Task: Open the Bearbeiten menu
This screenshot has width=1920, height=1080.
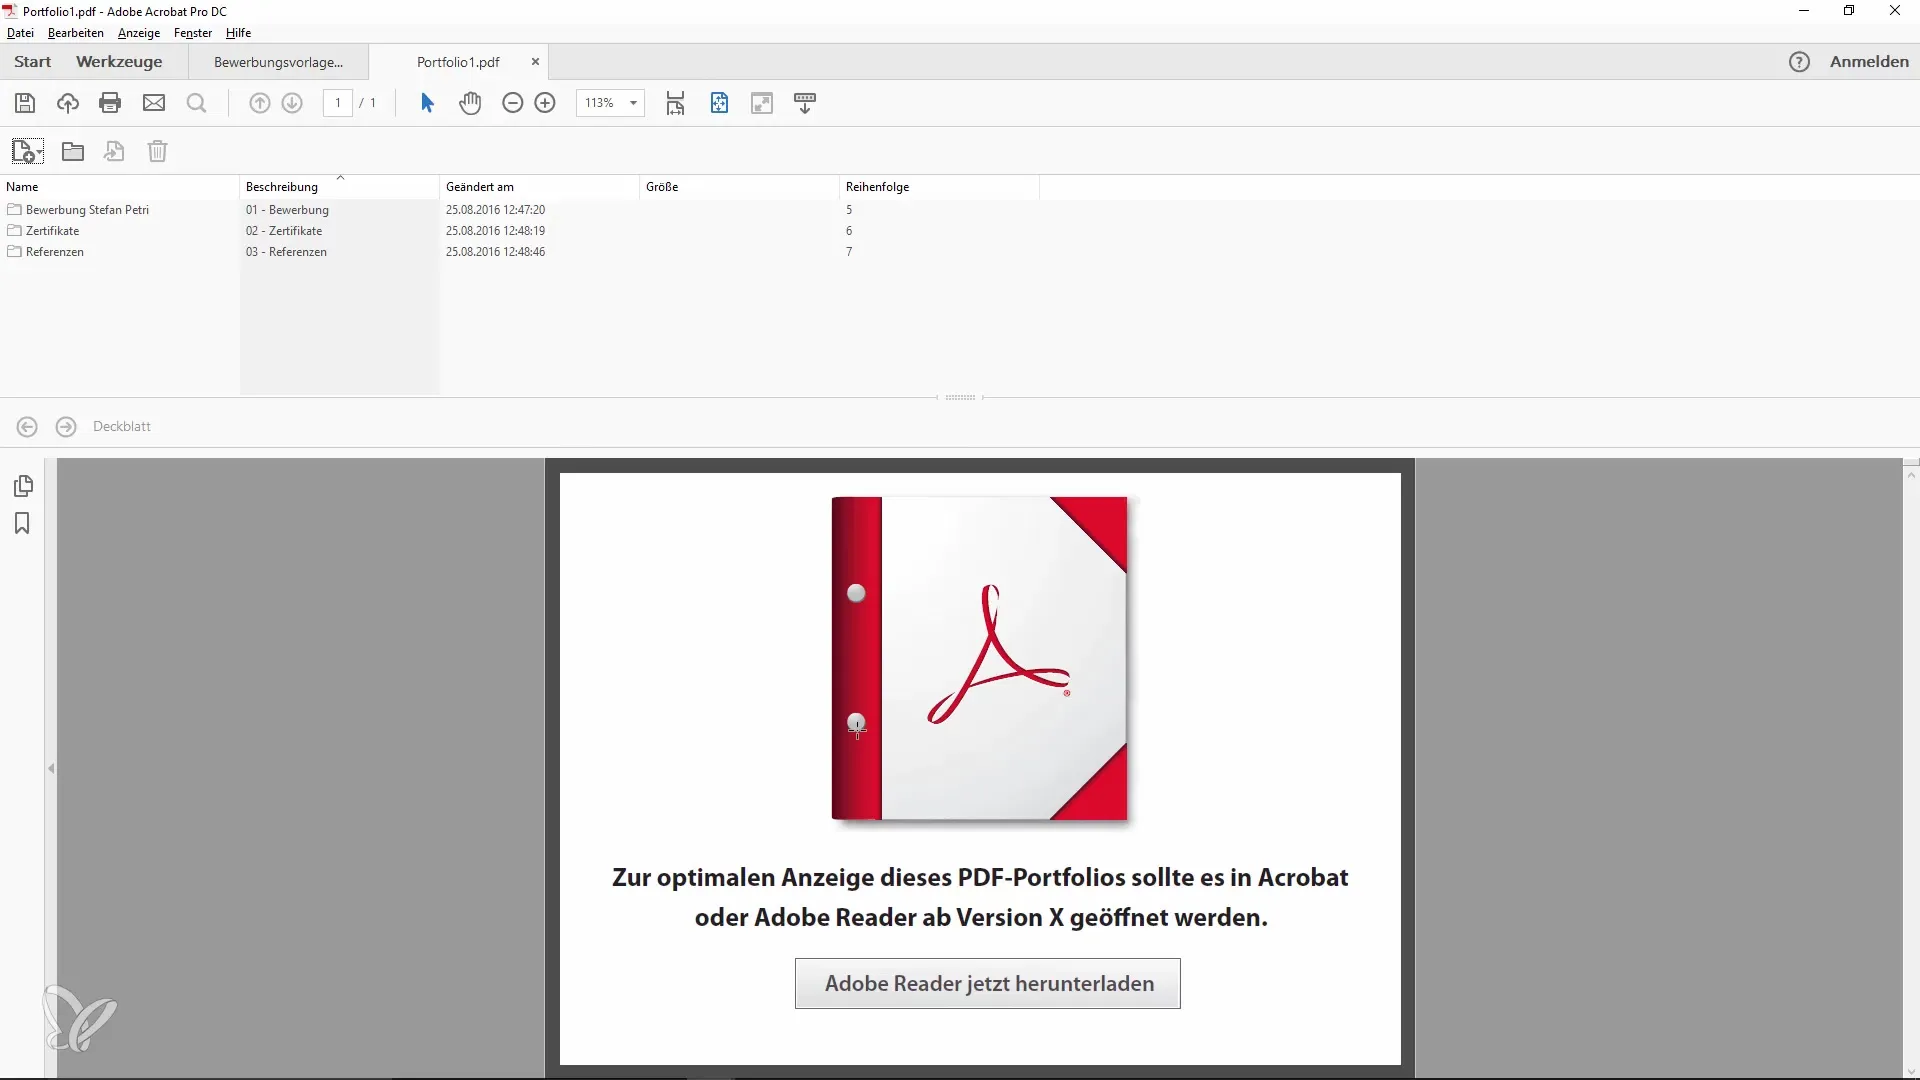Action: [x=76, y=33]
